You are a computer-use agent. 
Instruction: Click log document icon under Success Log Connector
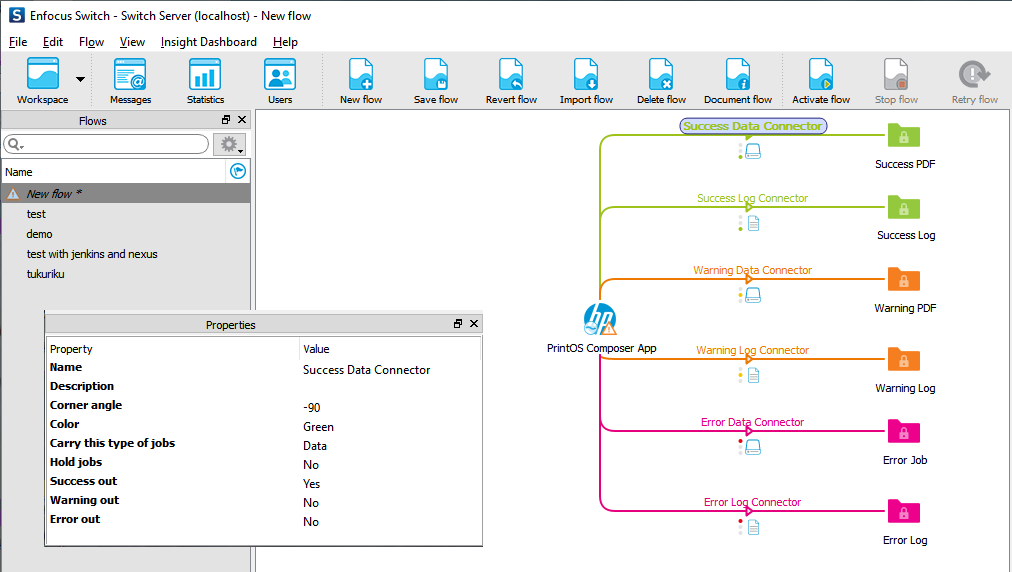pyautogui.click(x=753, y=224)
